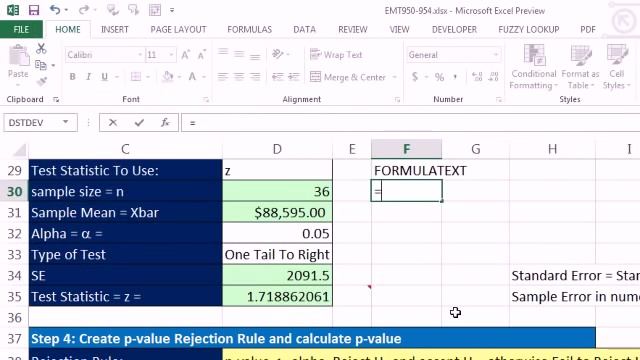Image resolution: width=640 pixels, height=360 pixels.
Task: Decrease font size with the small A icon
Action: [202, 55]
